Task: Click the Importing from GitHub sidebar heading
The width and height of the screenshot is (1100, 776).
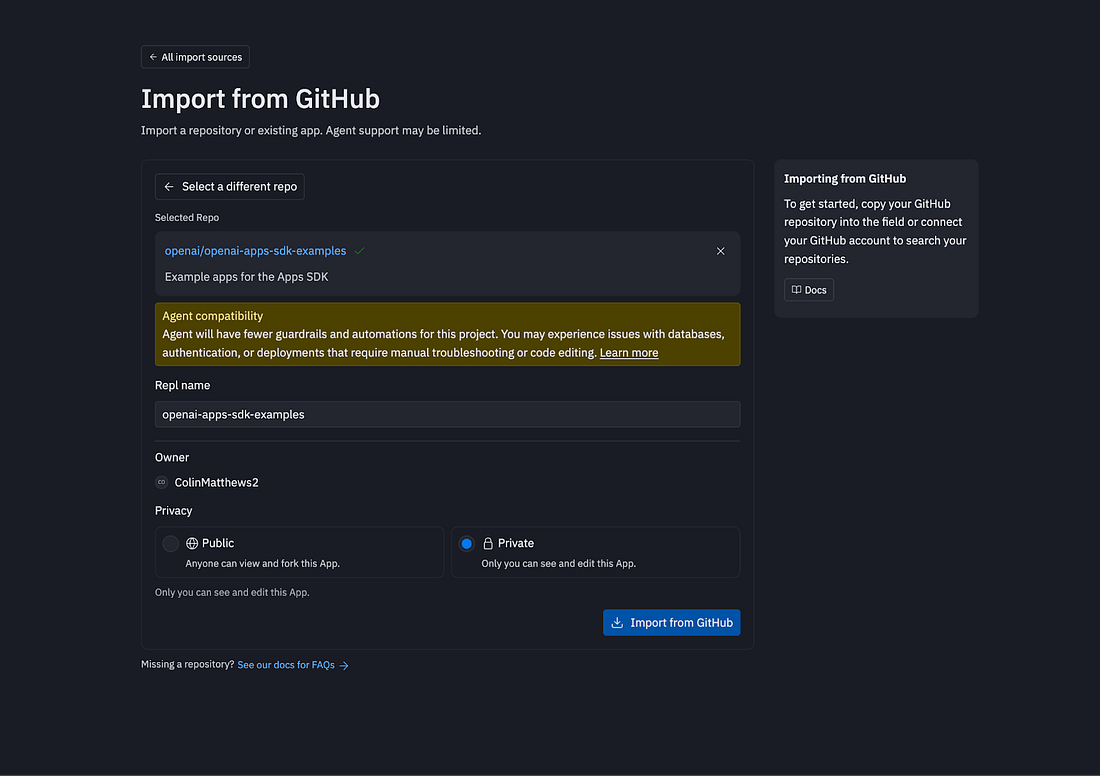Action: [844, 179]
